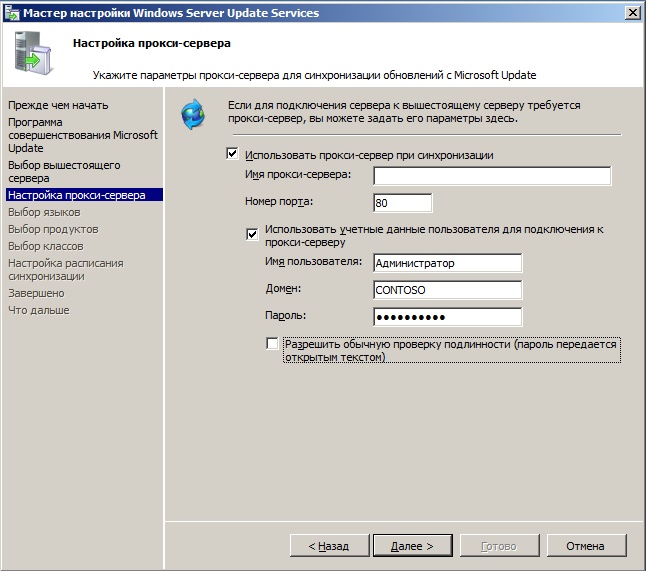646x571 pixels.
Task: Click the 'Настройка прокси-сервера' bold page heading
Action: point(152,43)
